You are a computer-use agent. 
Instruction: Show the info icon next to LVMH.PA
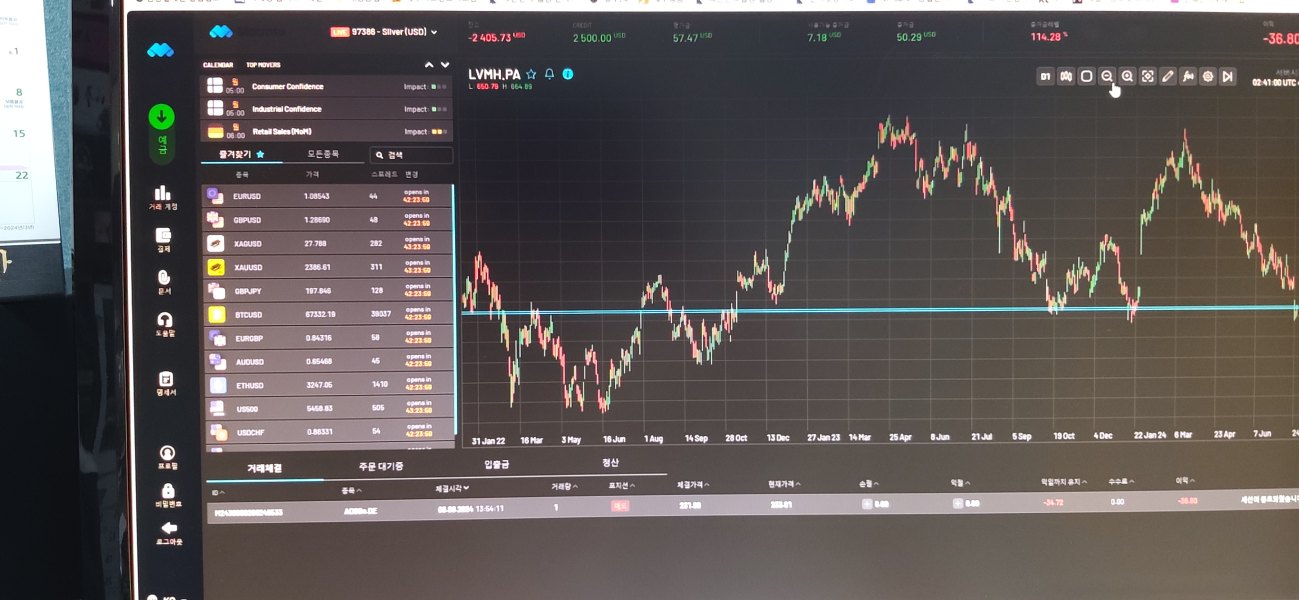coord(568,74)
